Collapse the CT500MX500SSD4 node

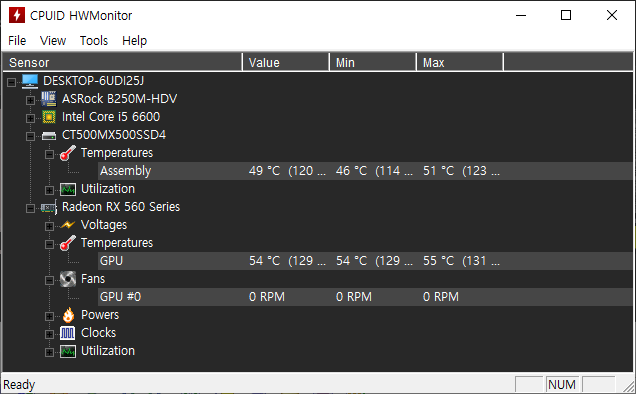click(30, 136)
